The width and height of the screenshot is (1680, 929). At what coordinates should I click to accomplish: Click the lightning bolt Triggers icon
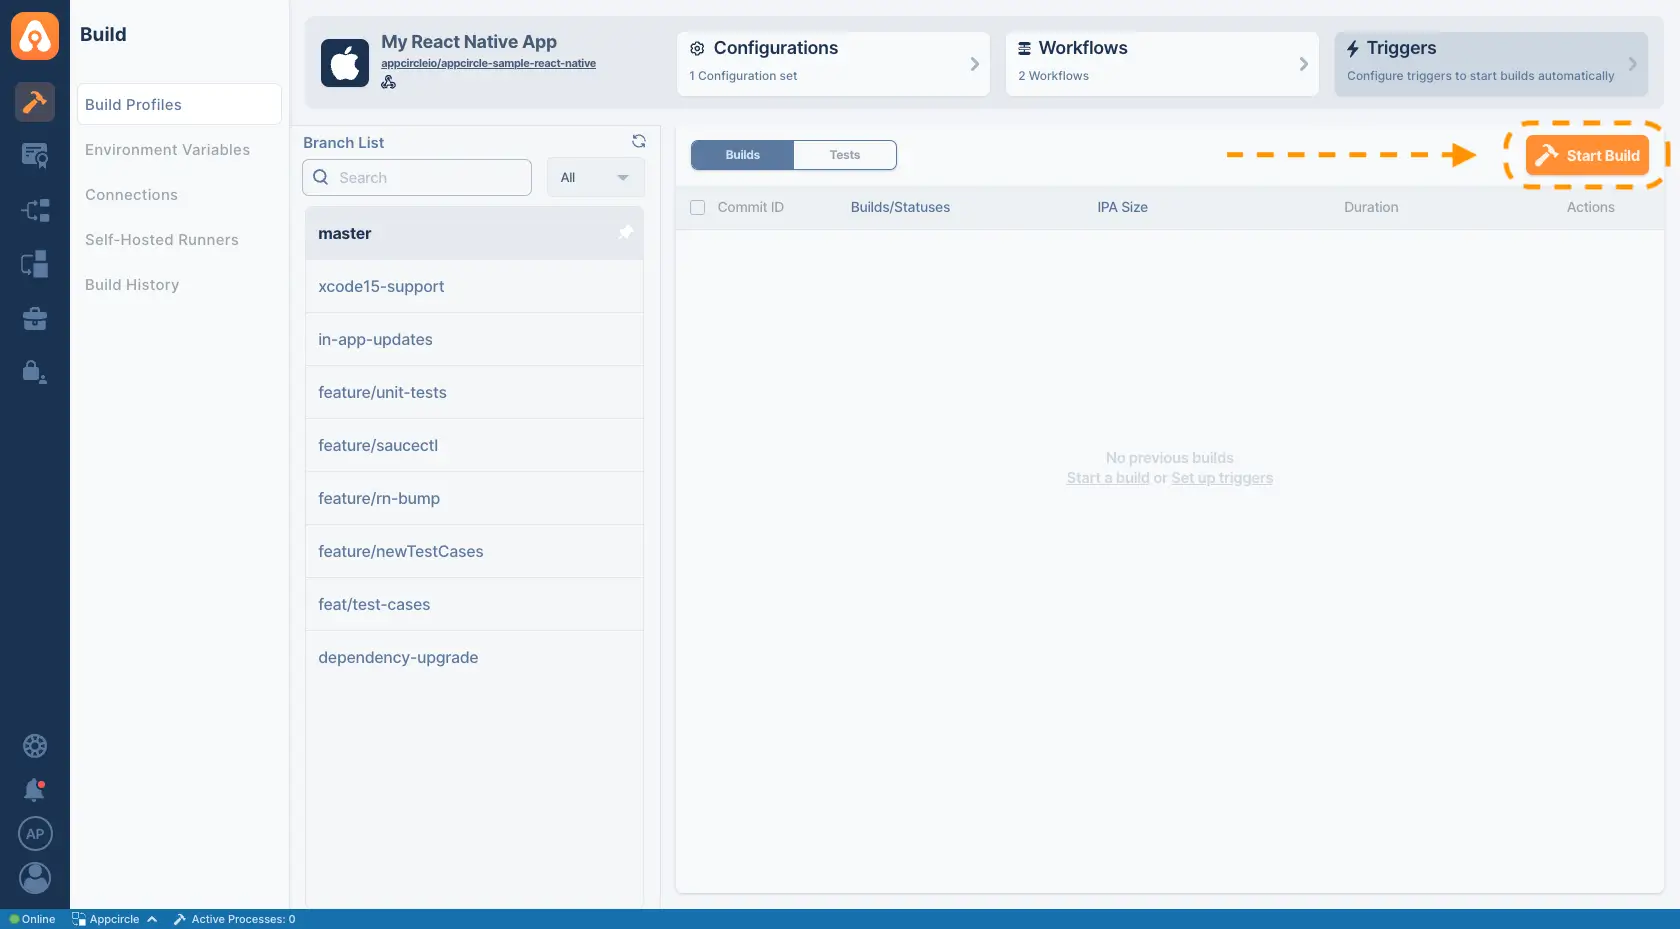pos(1353,48)
